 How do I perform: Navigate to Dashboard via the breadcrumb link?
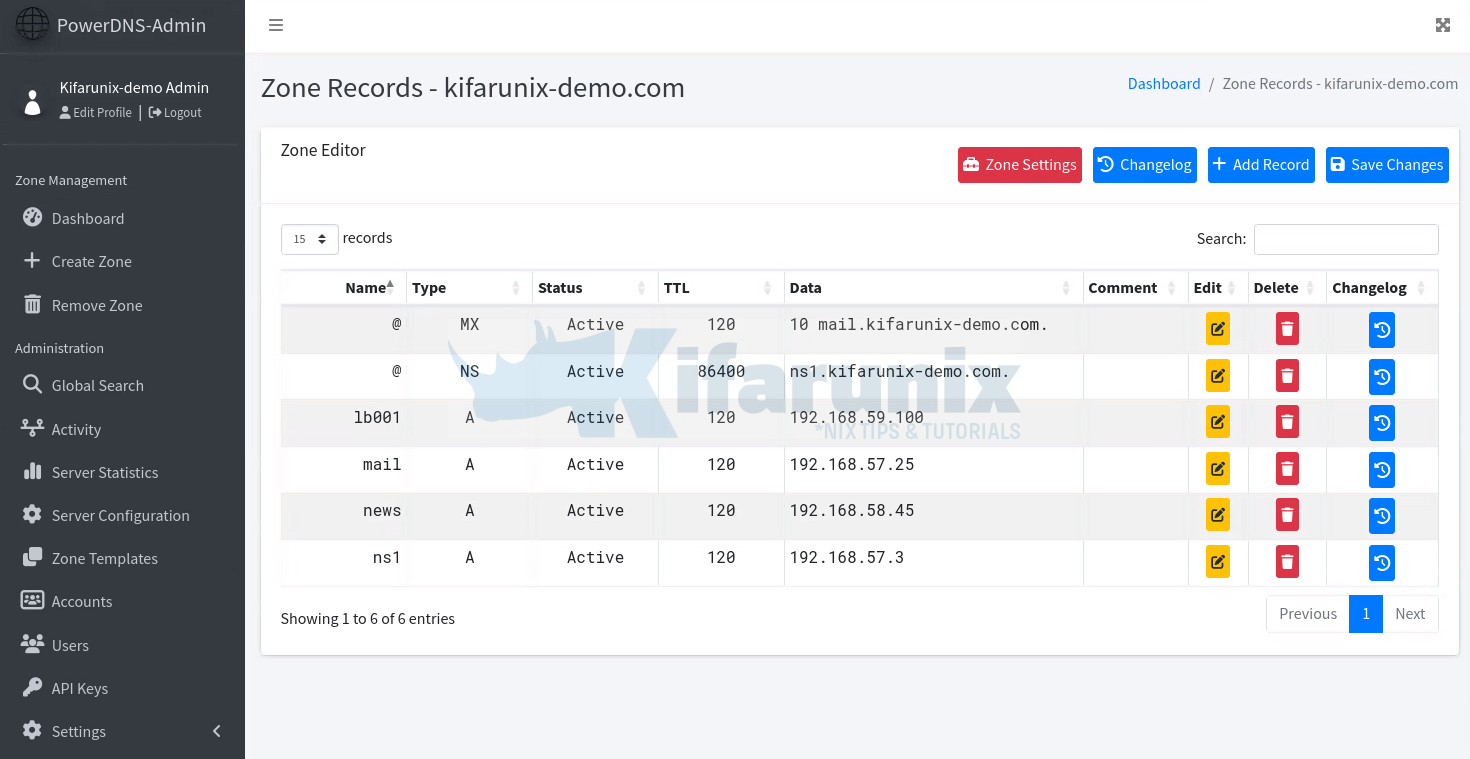pyautogui.click(x=1163, y=84)
